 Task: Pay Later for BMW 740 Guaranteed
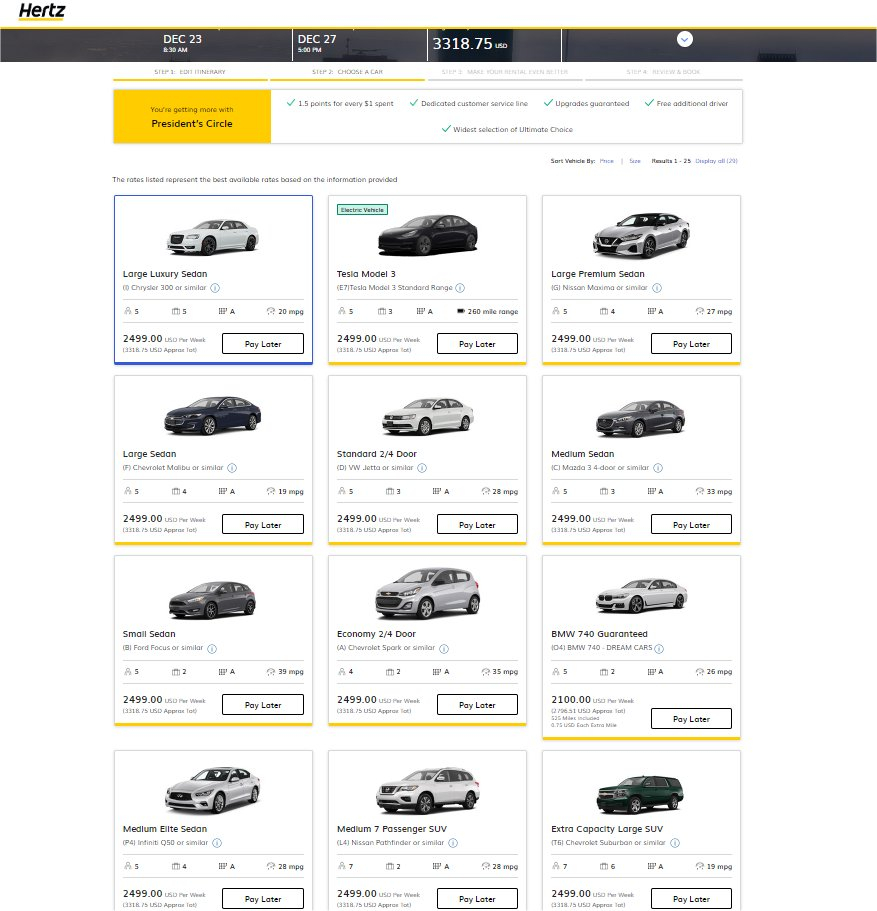click(691, 719)
